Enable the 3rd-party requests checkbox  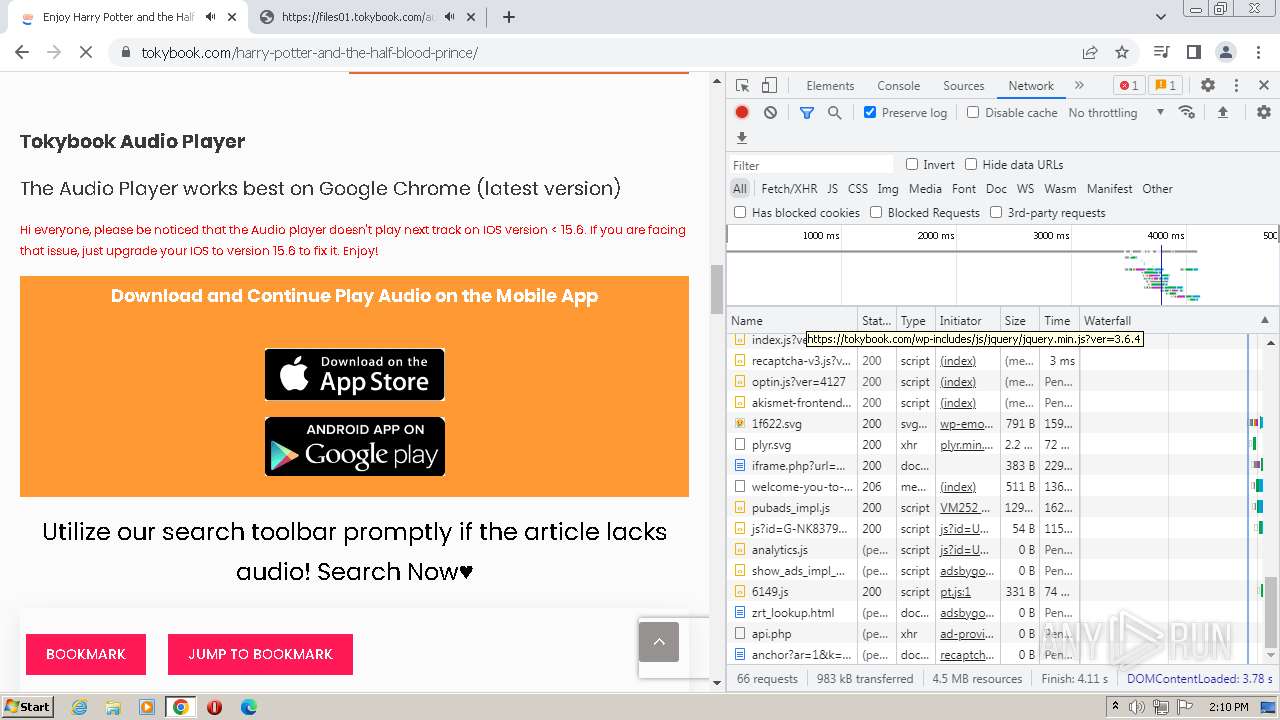[x=996, y=212]
